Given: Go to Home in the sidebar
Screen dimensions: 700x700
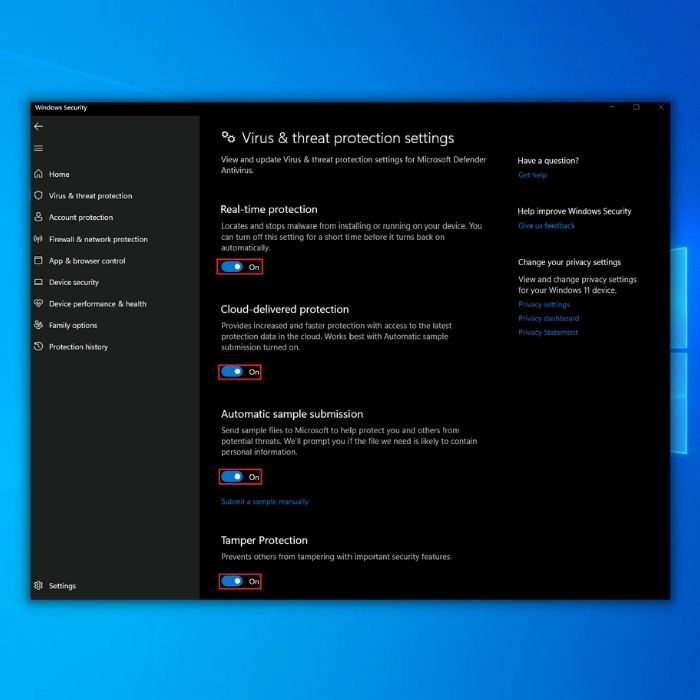Looking at the screenshot, I should click(59, 174).
